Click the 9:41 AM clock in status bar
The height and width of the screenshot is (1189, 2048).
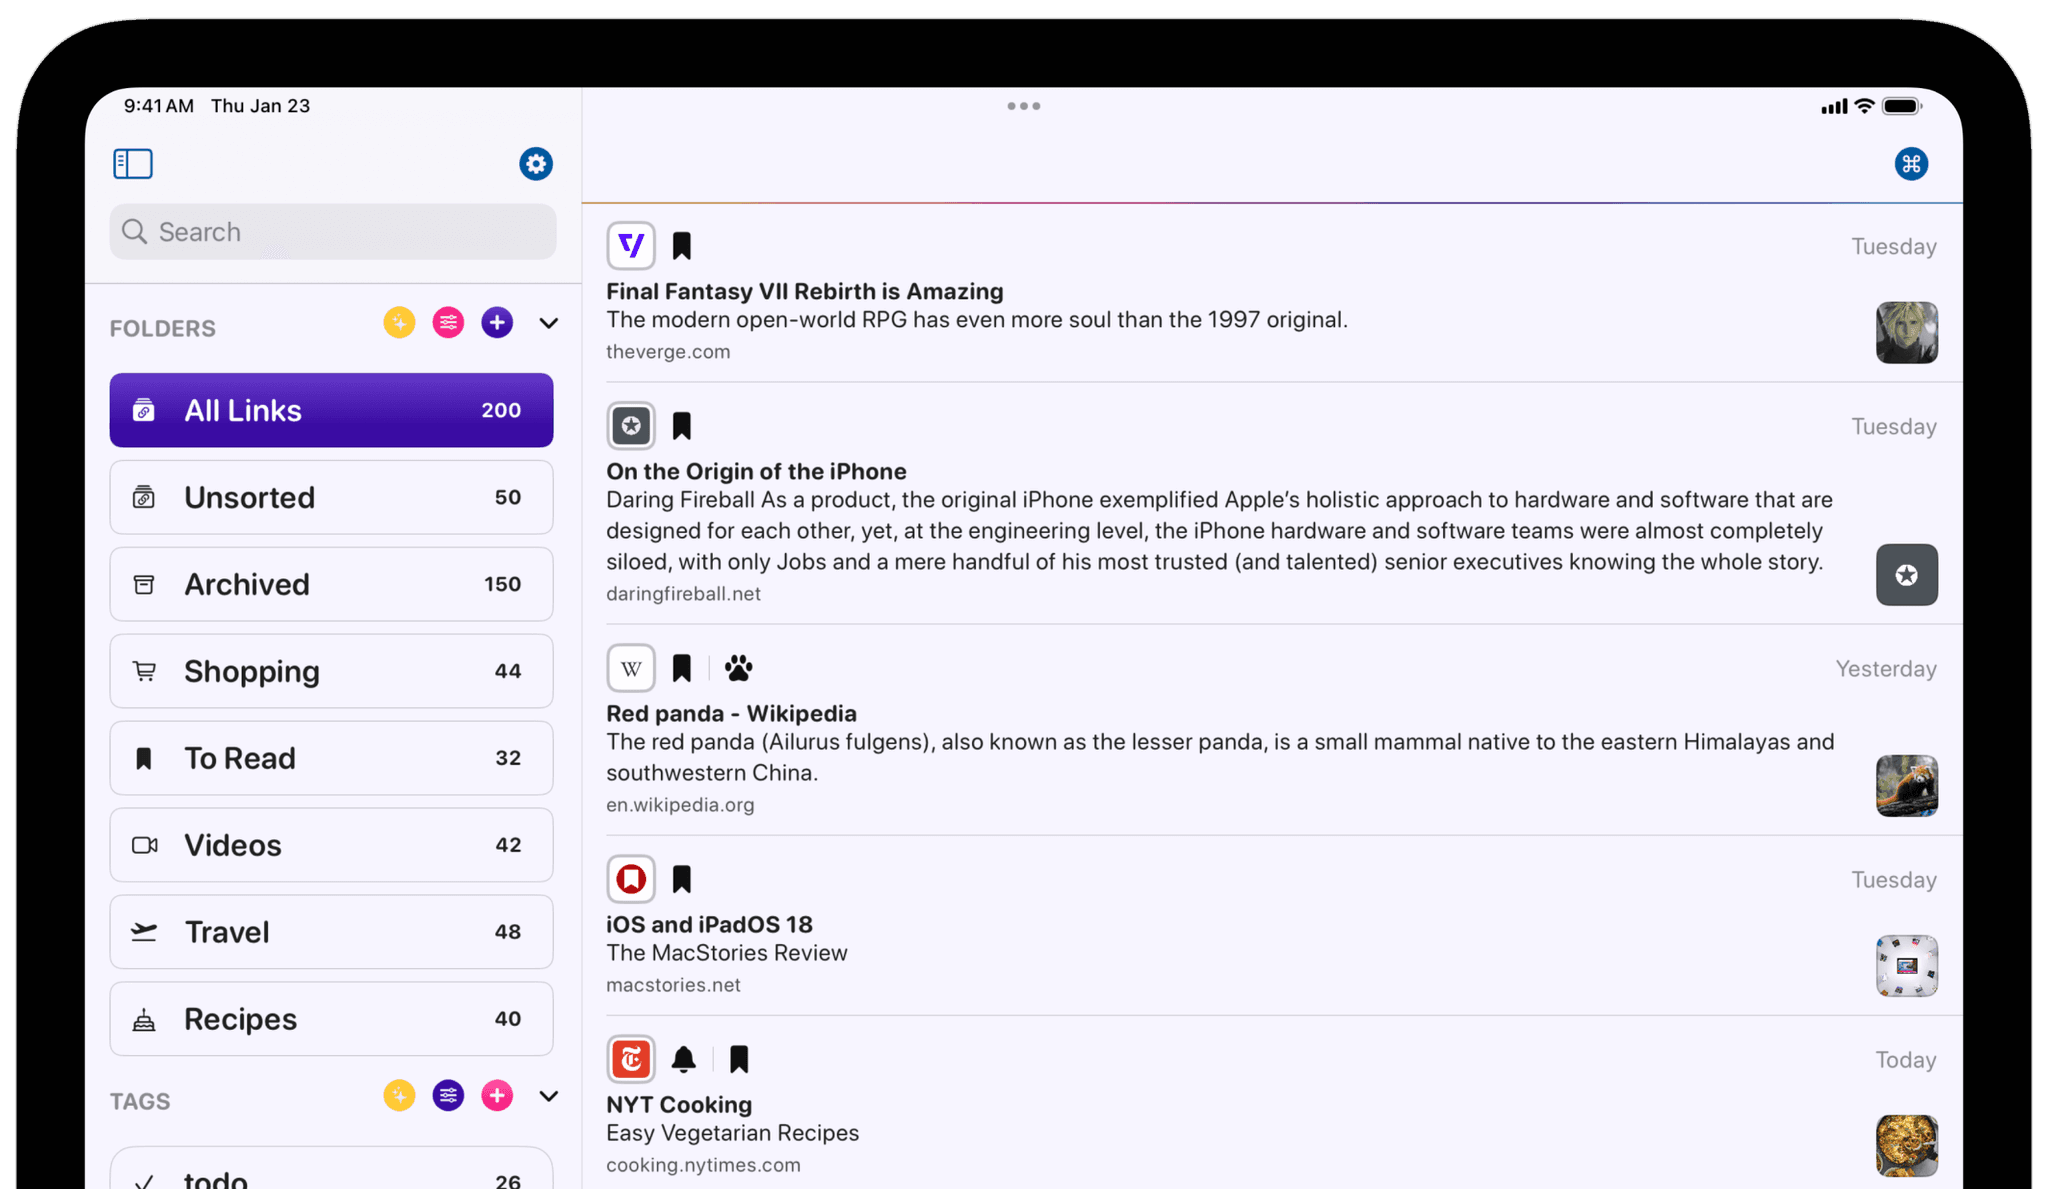tap(159, 106)
